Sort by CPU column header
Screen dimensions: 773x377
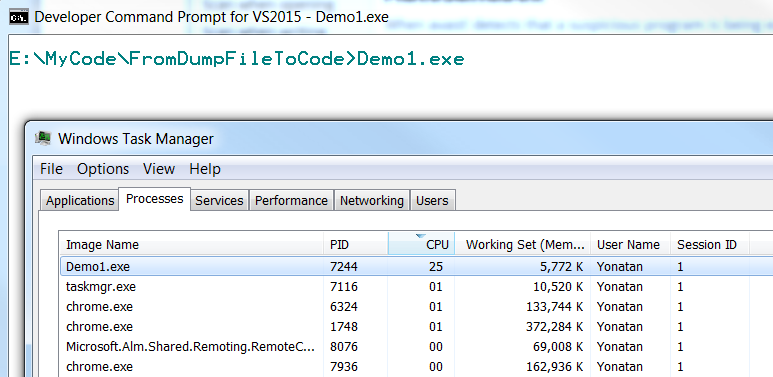click(422, 244)
